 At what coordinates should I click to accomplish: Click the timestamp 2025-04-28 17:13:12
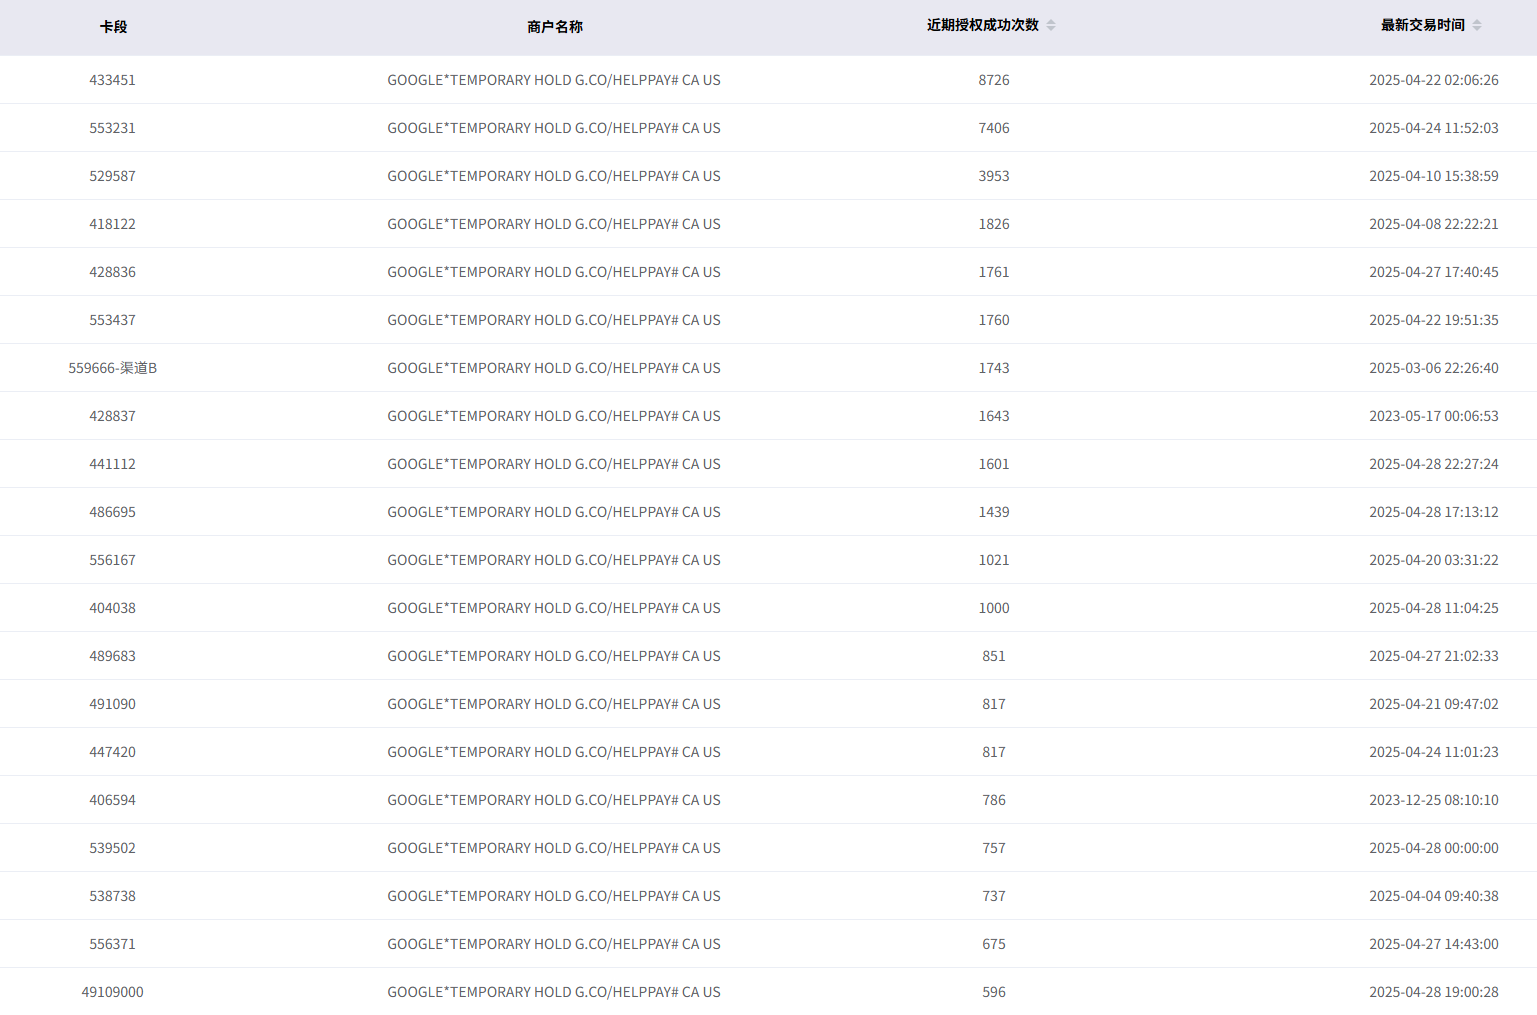tap(1434, 512)
